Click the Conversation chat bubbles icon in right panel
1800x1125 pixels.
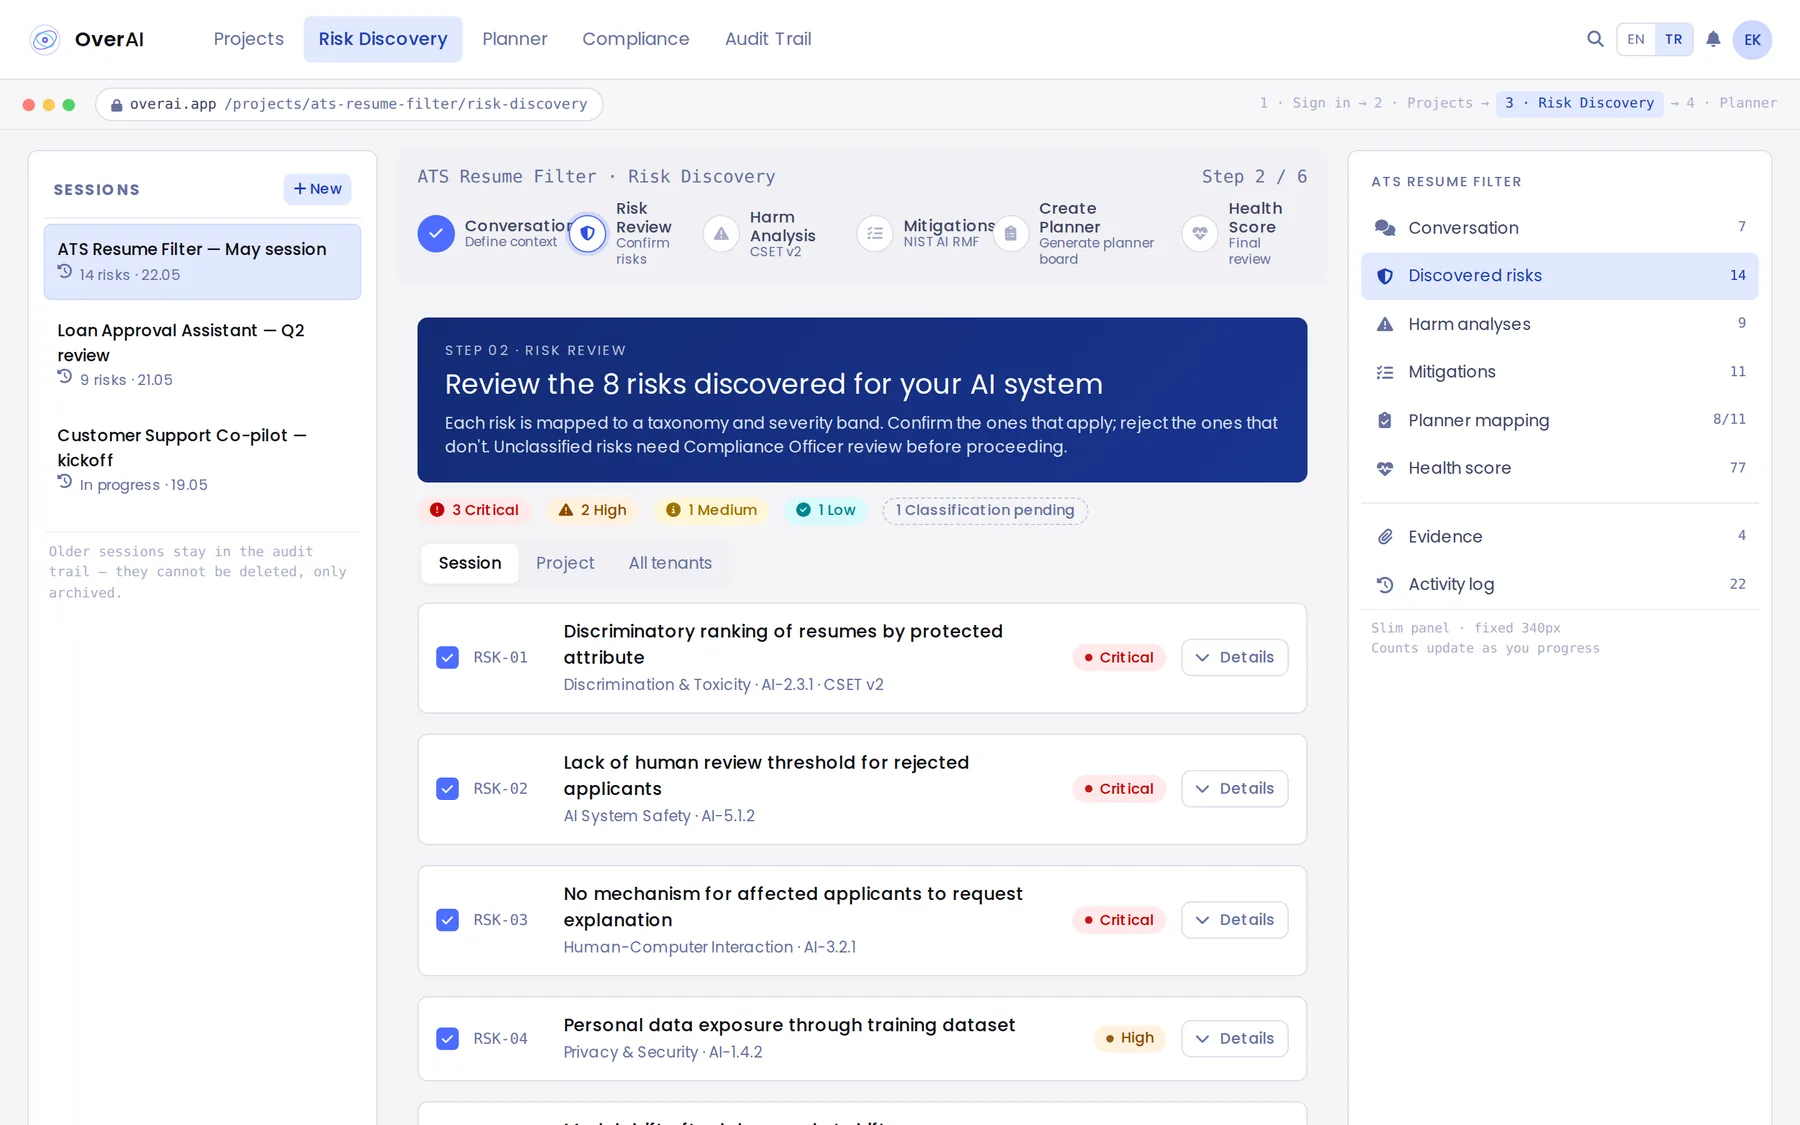[x=1385, y=228]
